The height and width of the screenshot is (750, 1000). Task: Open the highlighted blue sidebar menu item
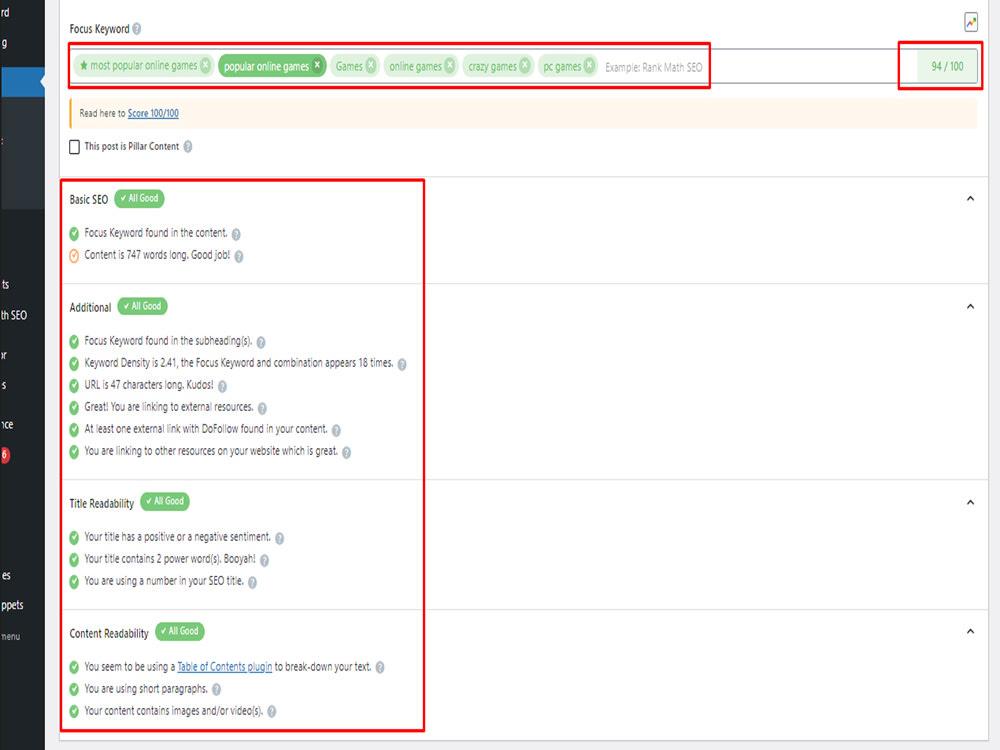click(22, 82)
